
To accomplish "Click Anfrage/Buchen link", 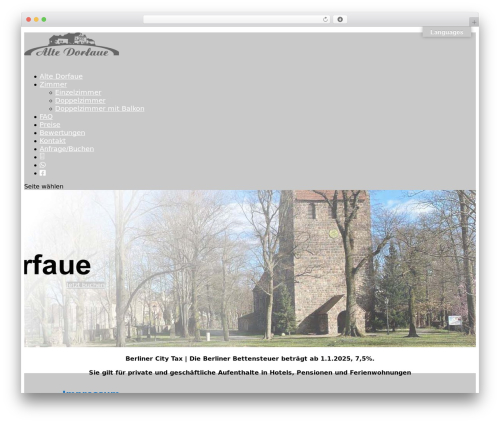I will click(x=67, y=149).
